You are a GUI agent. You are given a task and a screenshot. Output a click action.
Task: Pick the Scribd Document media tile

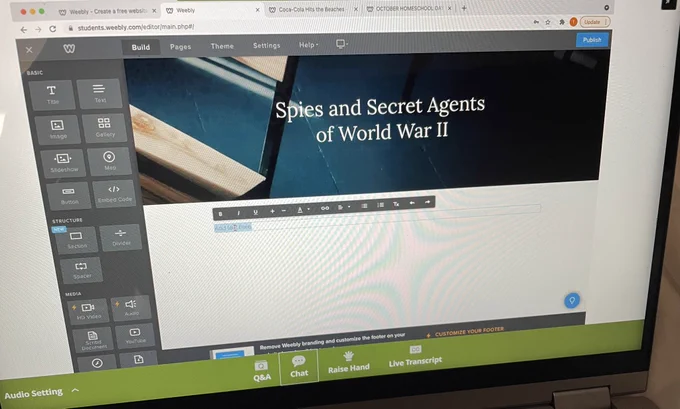[93, 340]
